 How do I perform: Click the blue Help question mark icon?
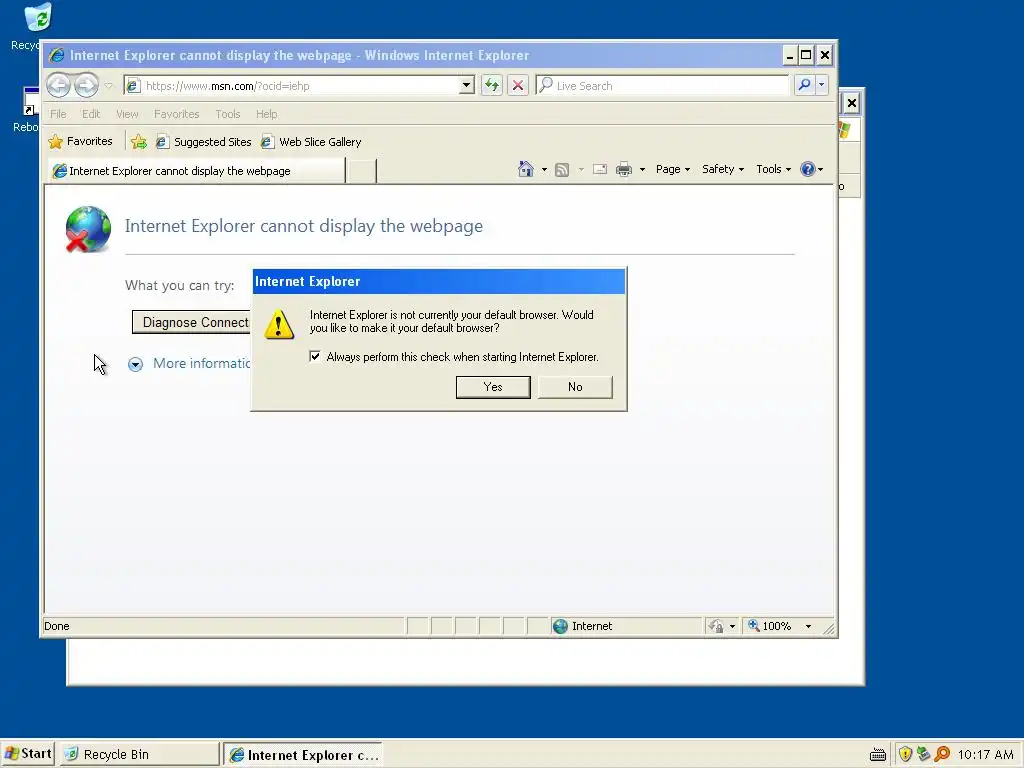tap(808, 169)
